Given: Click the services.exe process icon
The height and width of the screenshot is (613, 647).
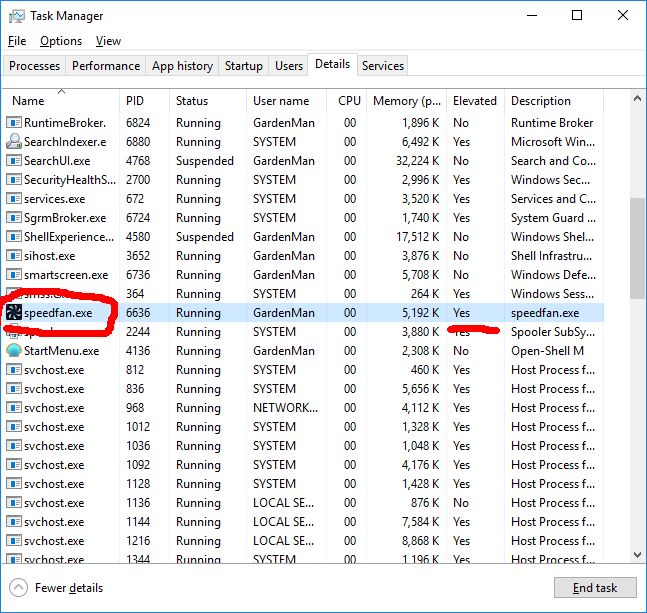Looking at the screenshot, I should click(x=14, y=198).
